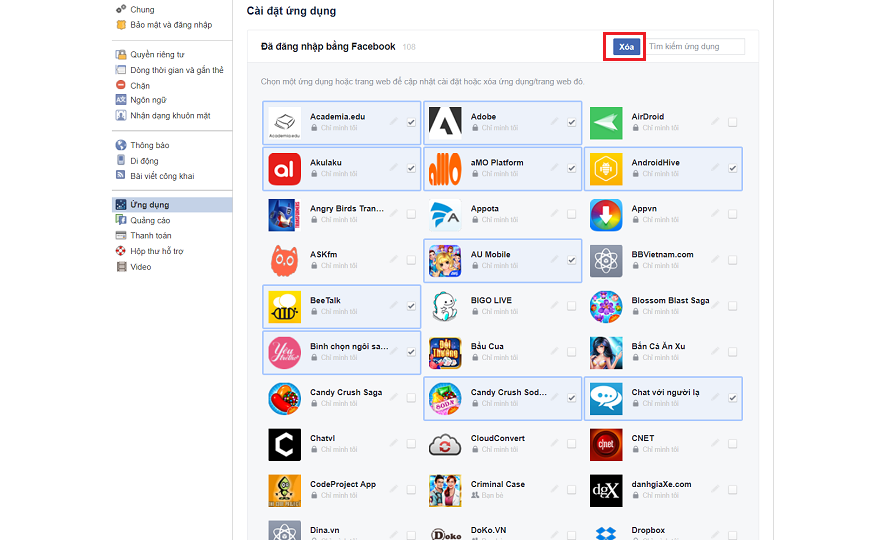Click the BeeTalk bee icon
This screenshot has height=540, width=877.
tap(285, 306)
